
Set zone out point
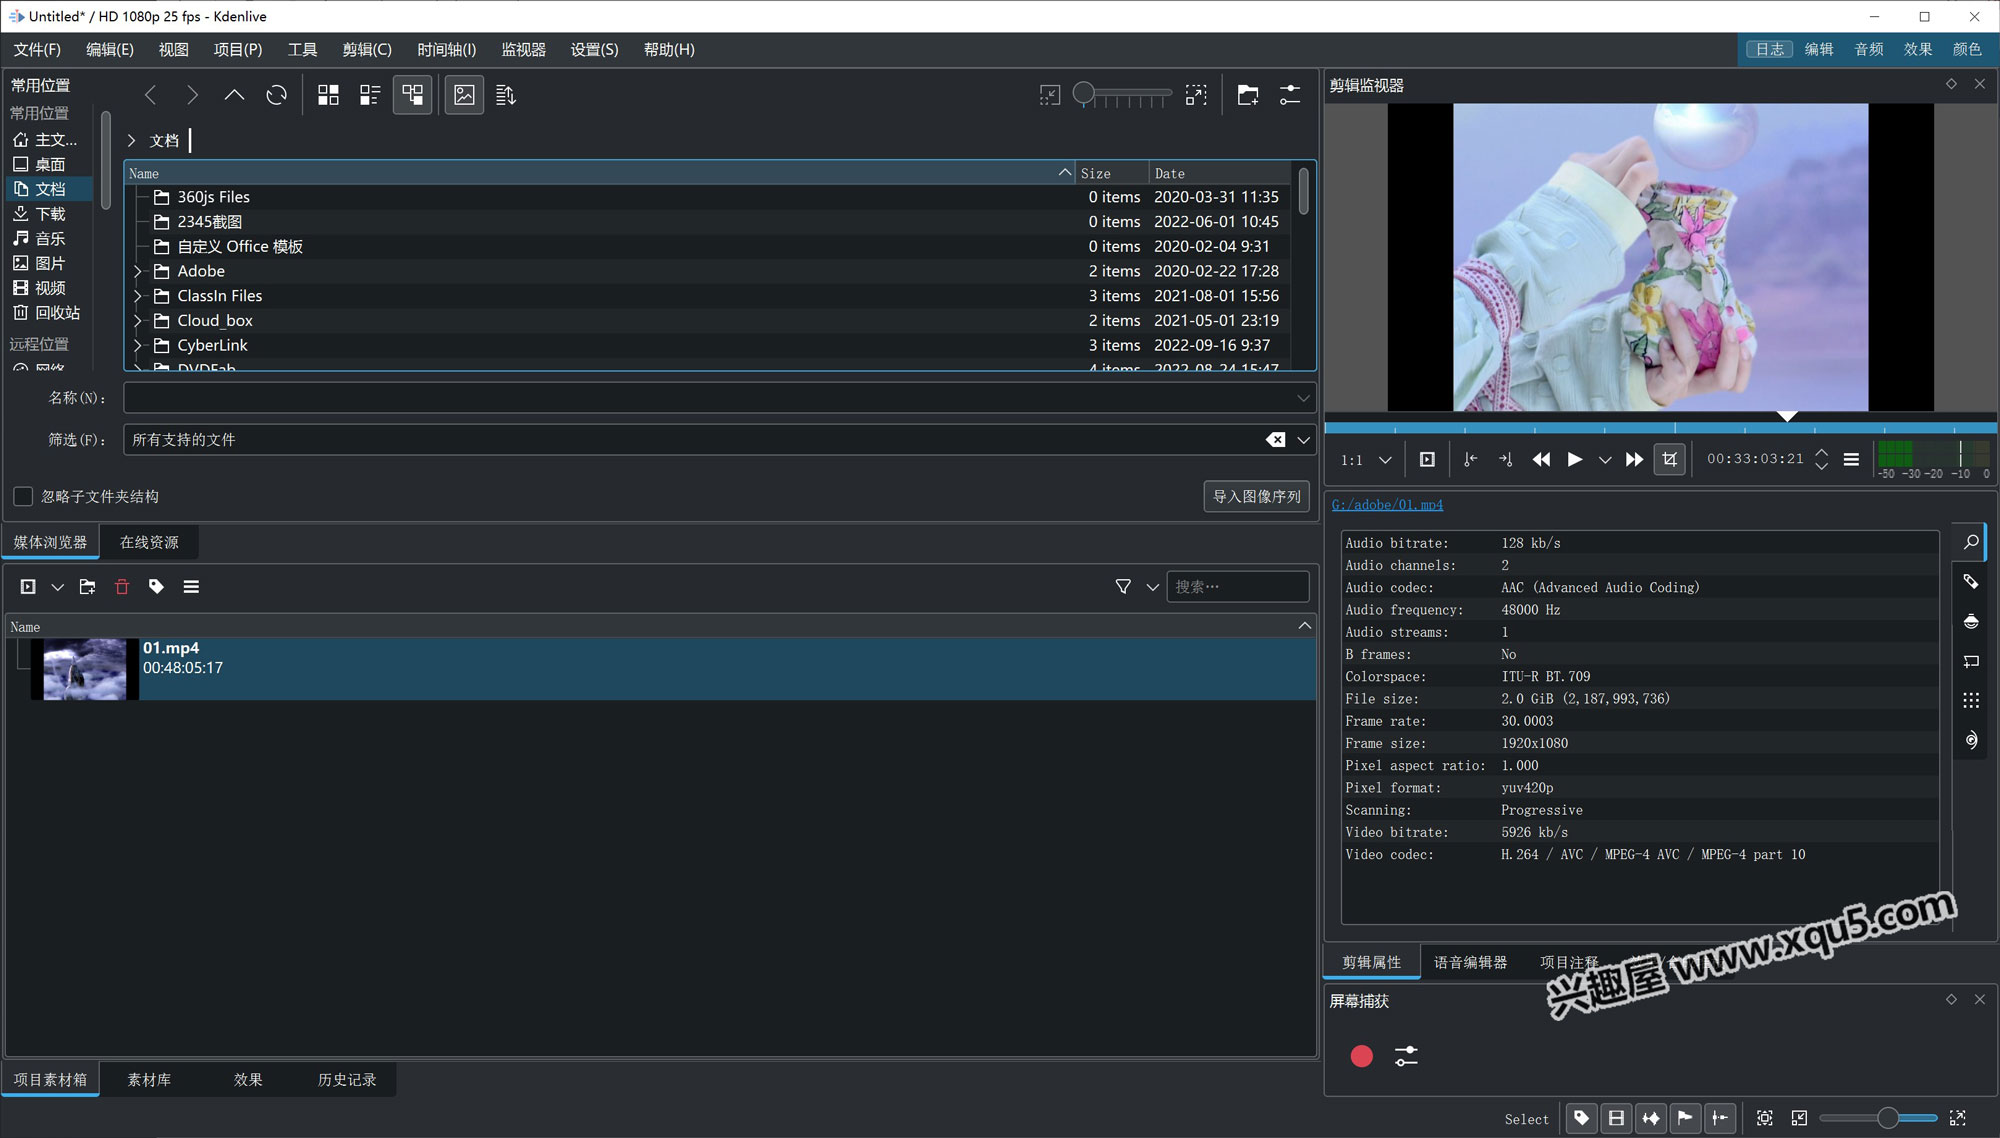[1505, 459]
